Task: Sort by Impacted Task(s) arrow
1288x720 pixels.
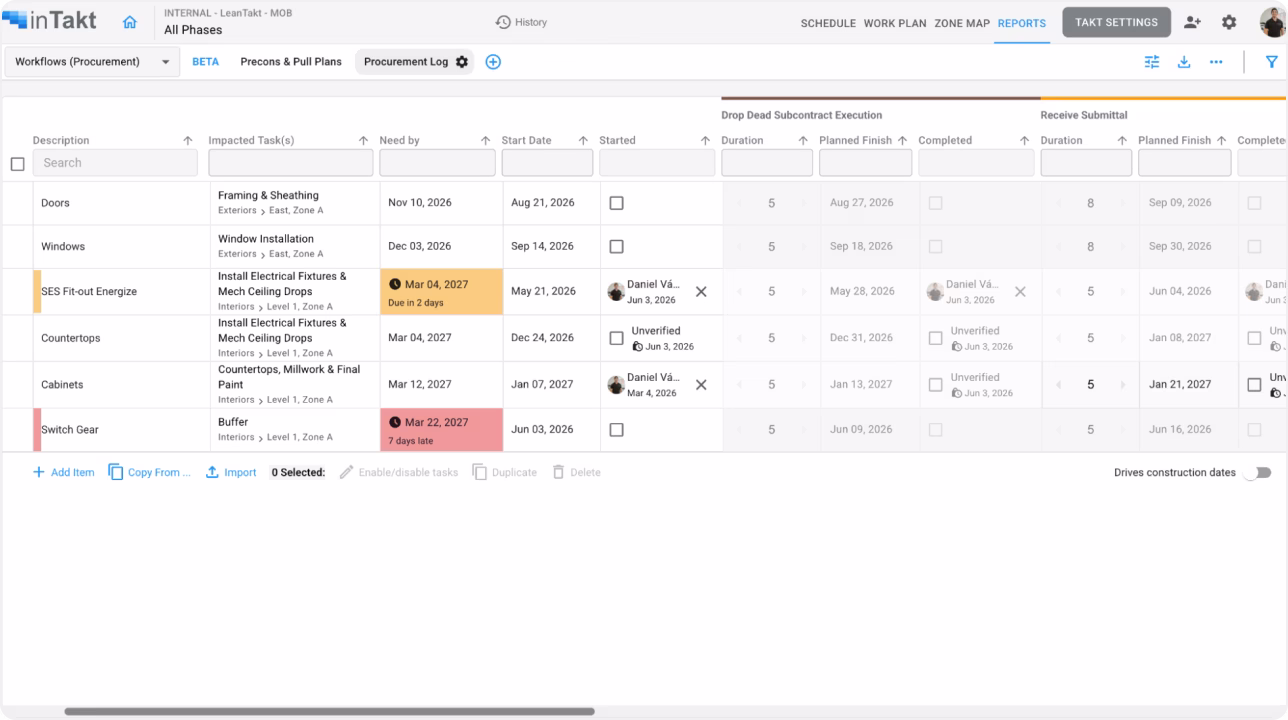Action: tap(364, 141)
